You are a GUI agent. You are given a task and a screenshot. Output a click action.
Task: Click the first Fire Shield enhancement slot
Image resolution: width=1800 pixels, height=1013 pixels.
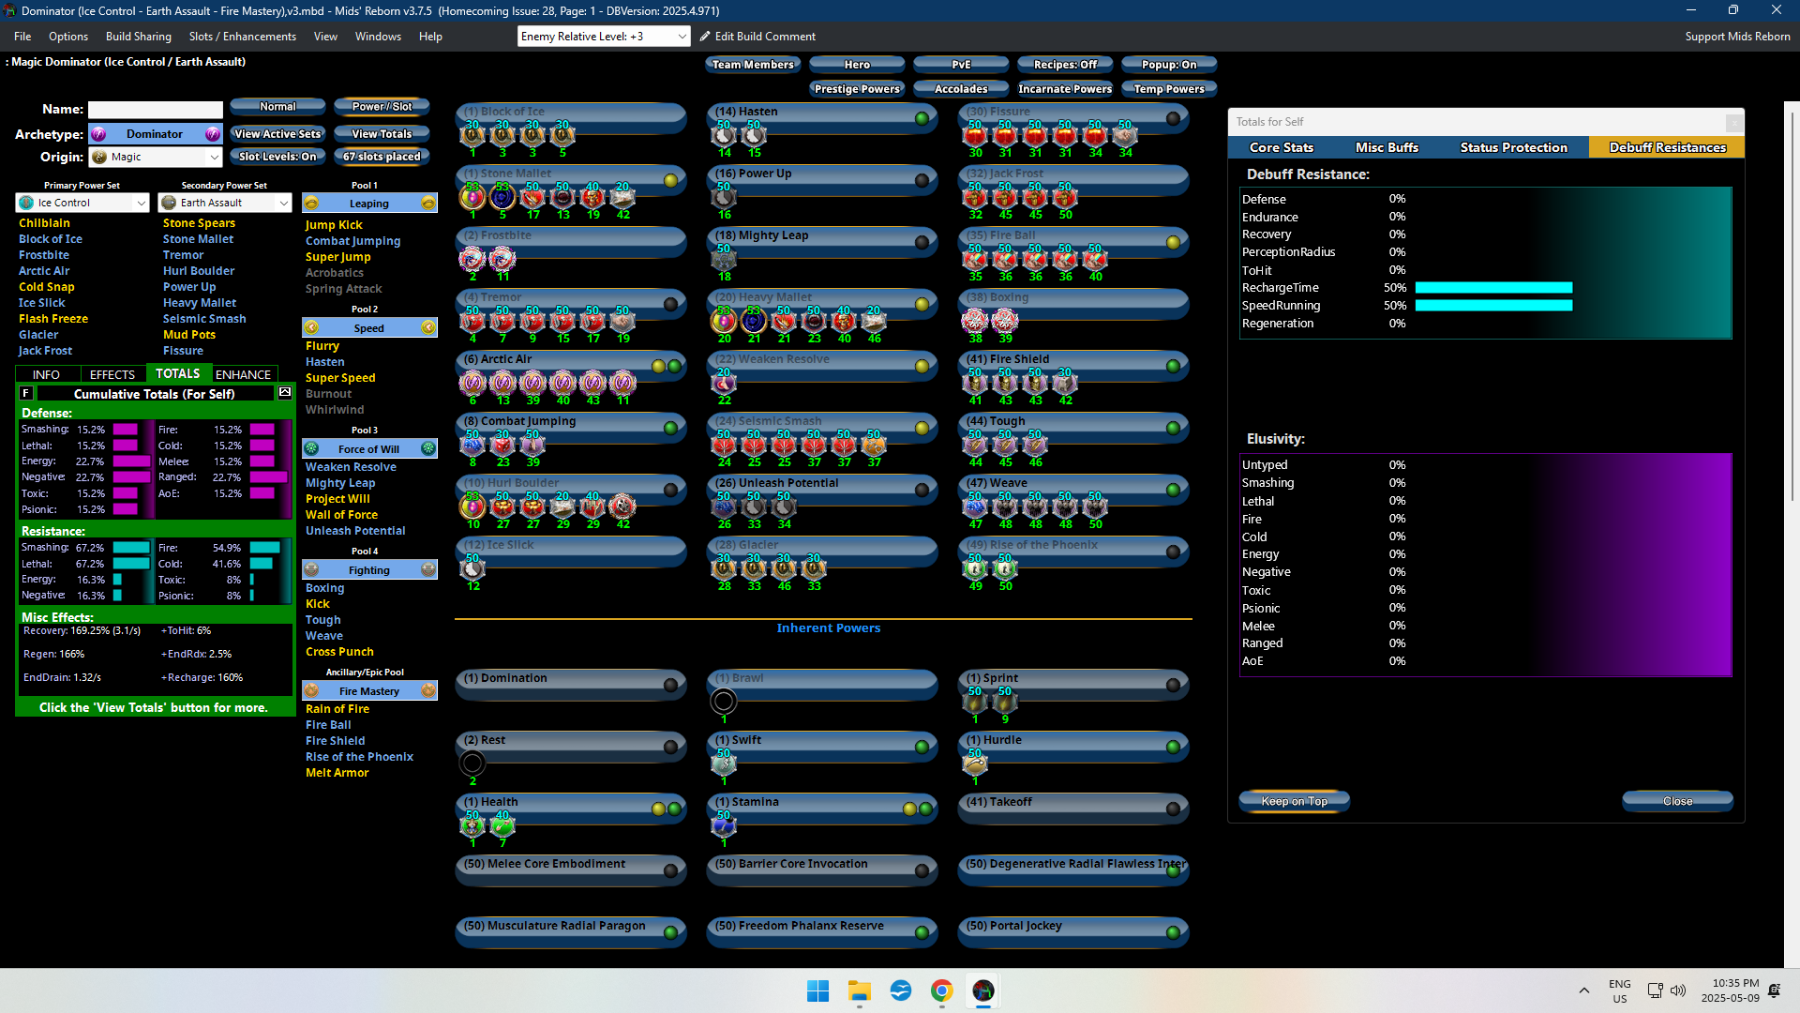(975, 384)
